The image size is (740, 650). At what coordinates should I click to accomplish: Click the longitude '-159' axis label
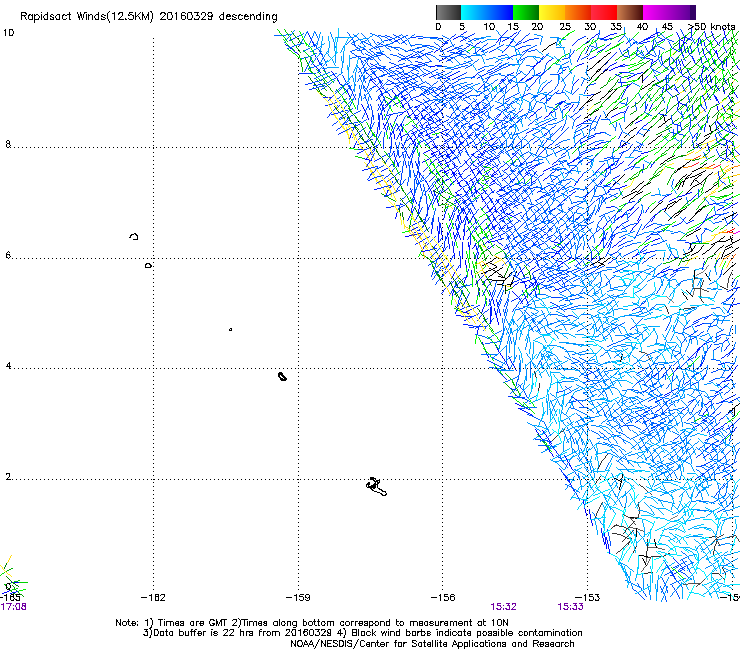click(298, 598)
